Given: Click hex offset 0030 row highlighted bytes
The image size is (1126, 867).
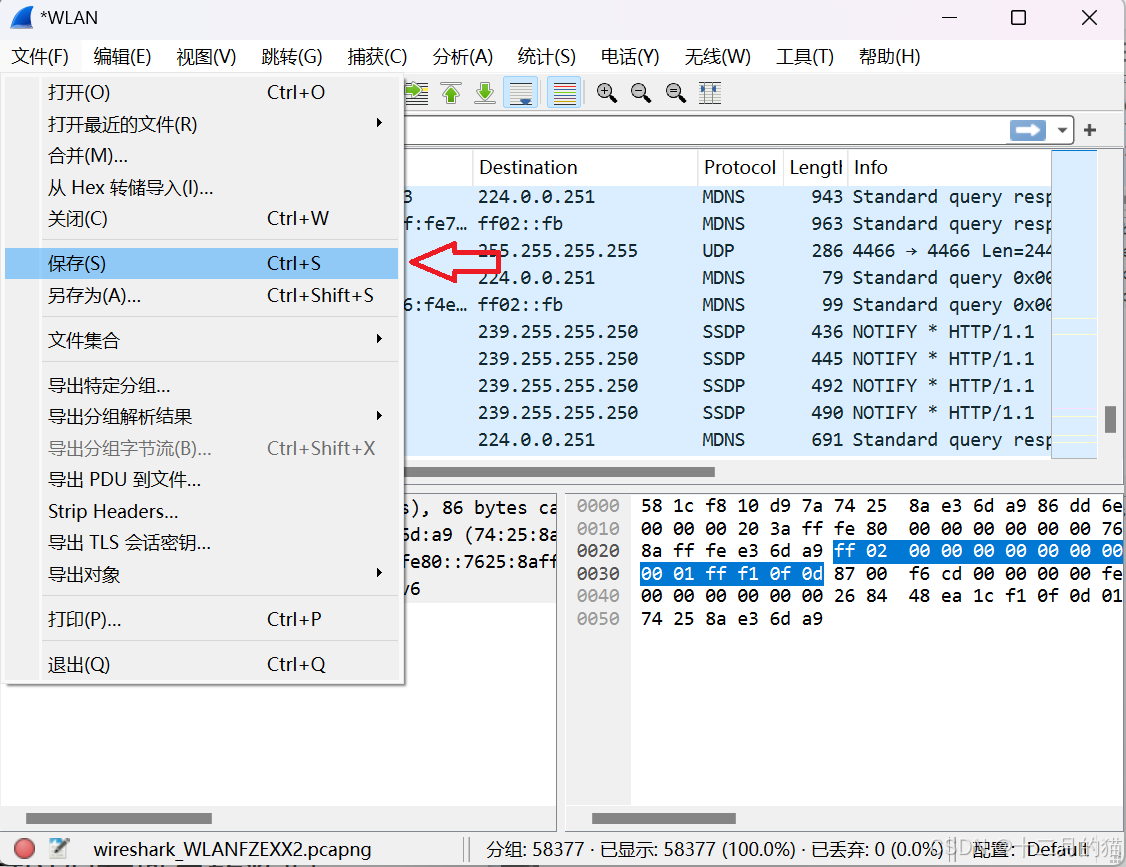Looking at the screenshot, I should 731,574.
